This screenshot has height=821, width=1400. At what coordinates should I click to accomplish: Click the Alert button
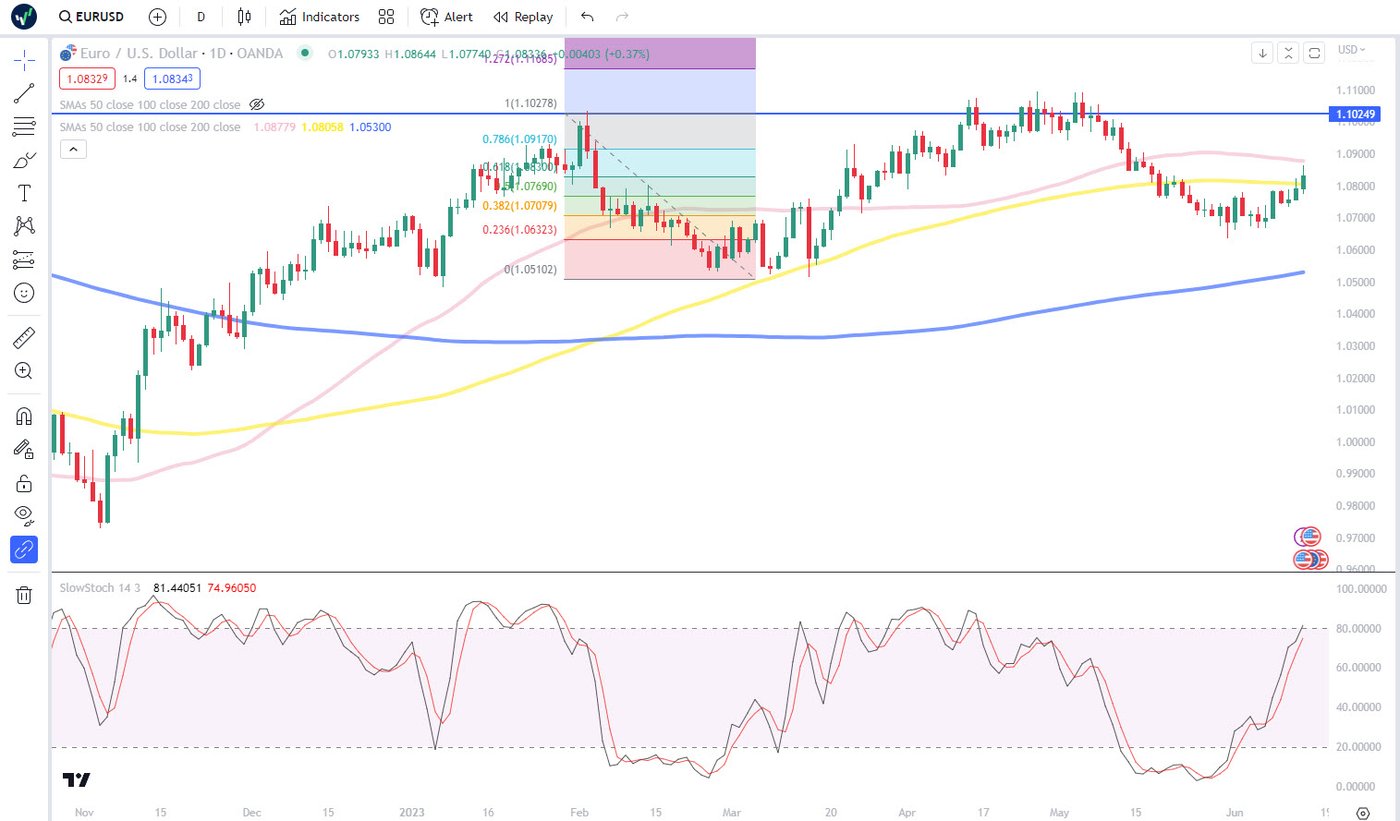[x=447, y=17]
